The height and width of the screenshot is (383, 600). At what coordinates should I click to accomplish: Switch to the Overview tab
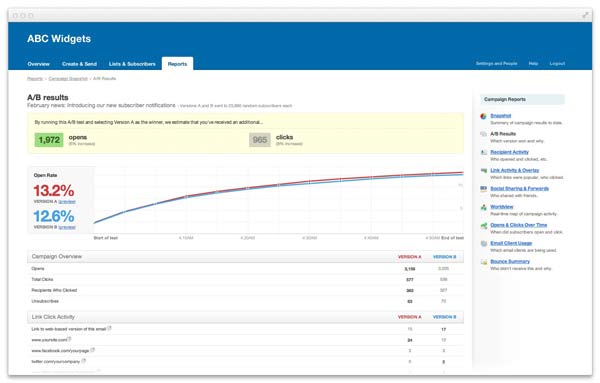pos(38,64)
